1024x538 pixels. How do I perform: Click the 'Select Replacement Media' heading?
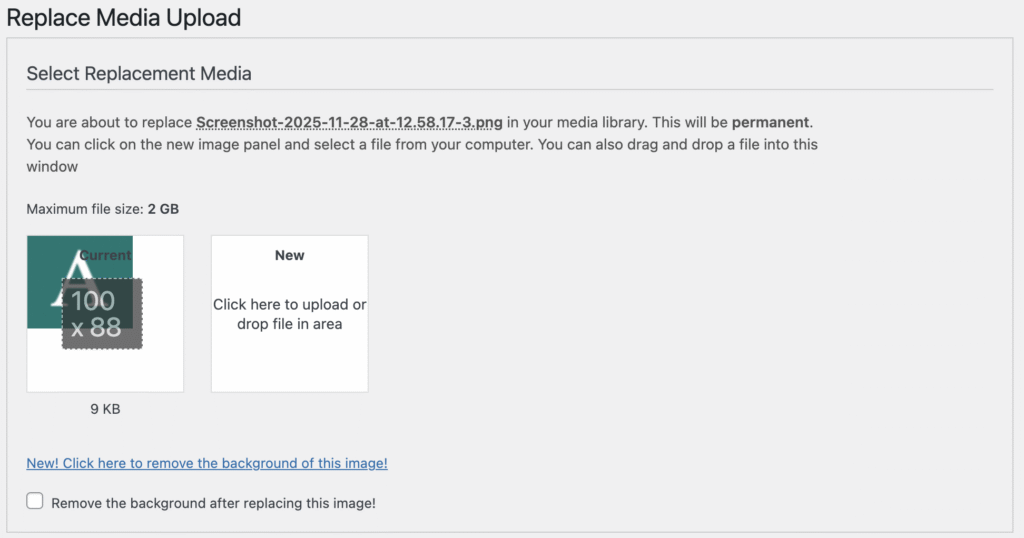[139, 73]
